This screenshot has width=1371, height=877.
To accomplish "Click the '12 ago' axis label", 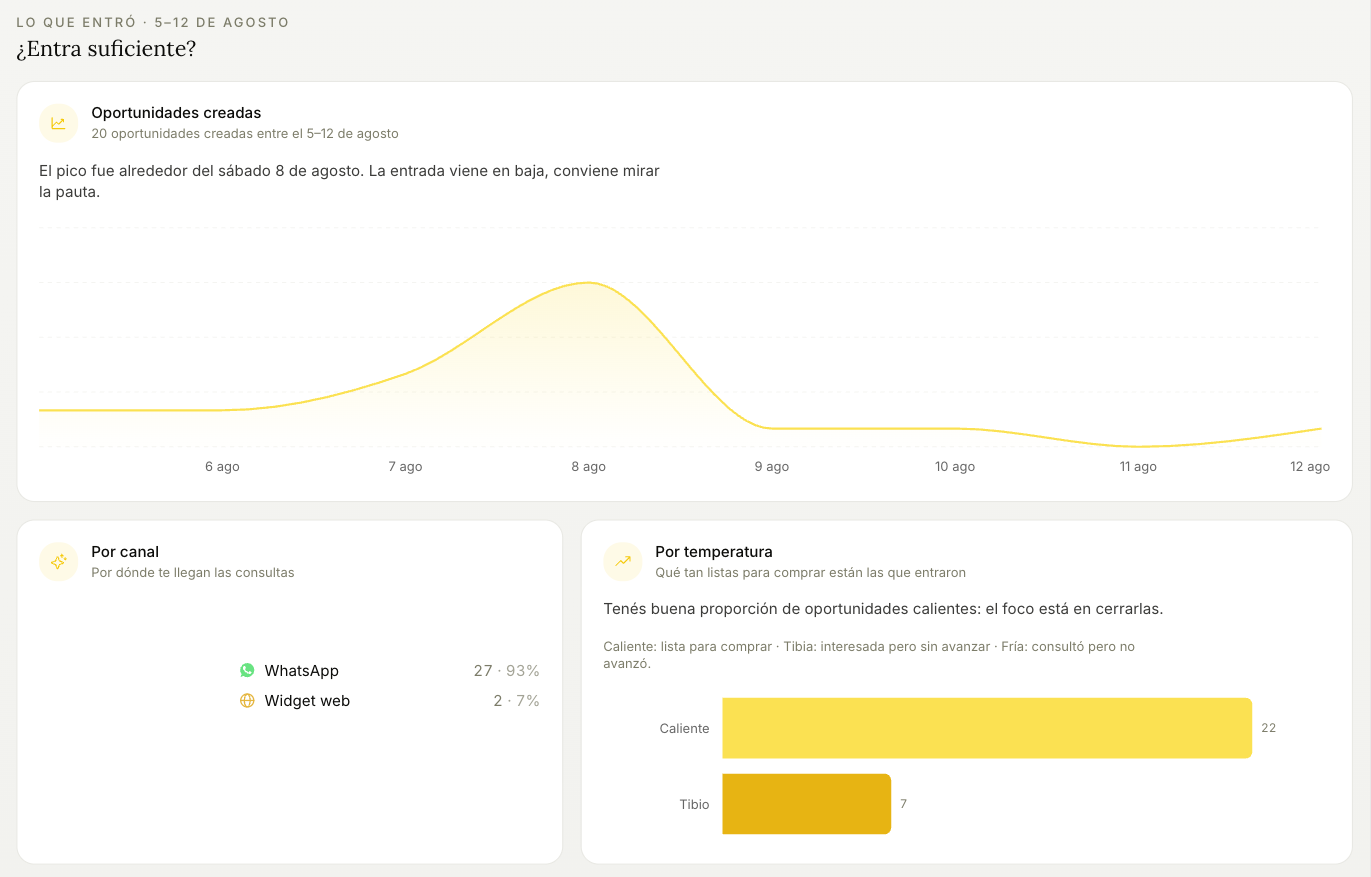I will tap(1311, 467).
